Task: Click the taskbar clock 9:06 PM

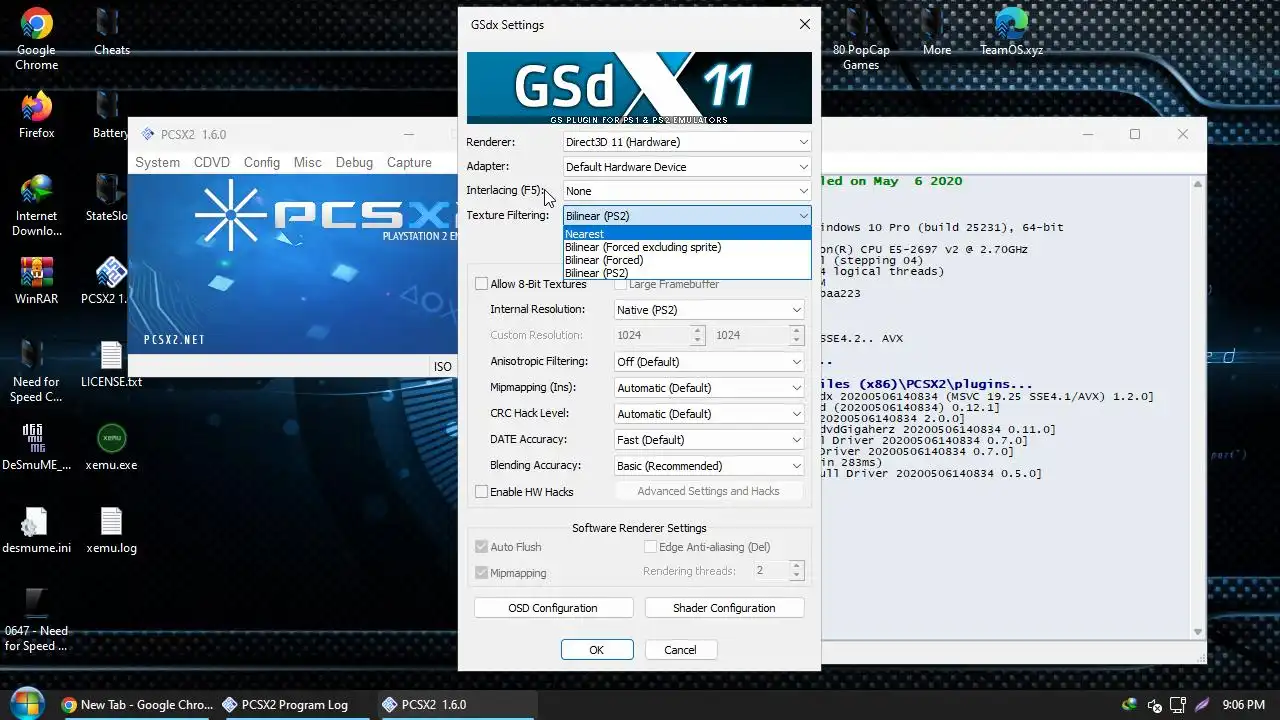Action: pos(1245,705)
